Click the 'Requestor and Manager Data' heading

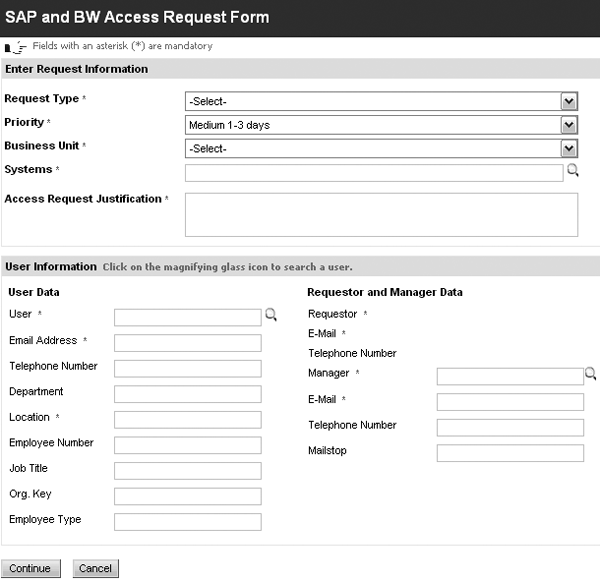pyautogui.click(x=385, y=292)
